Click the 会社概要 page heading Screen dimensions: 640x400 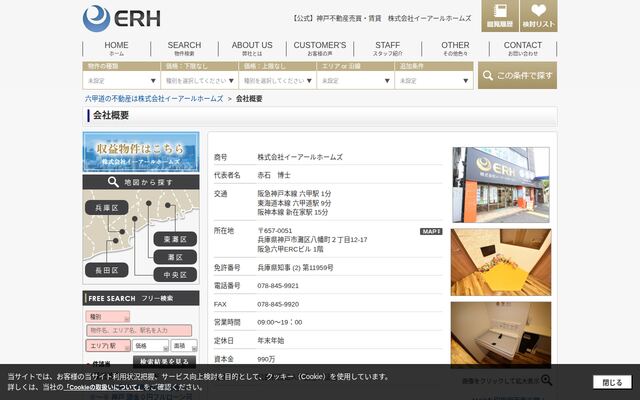tap(111, 116)
